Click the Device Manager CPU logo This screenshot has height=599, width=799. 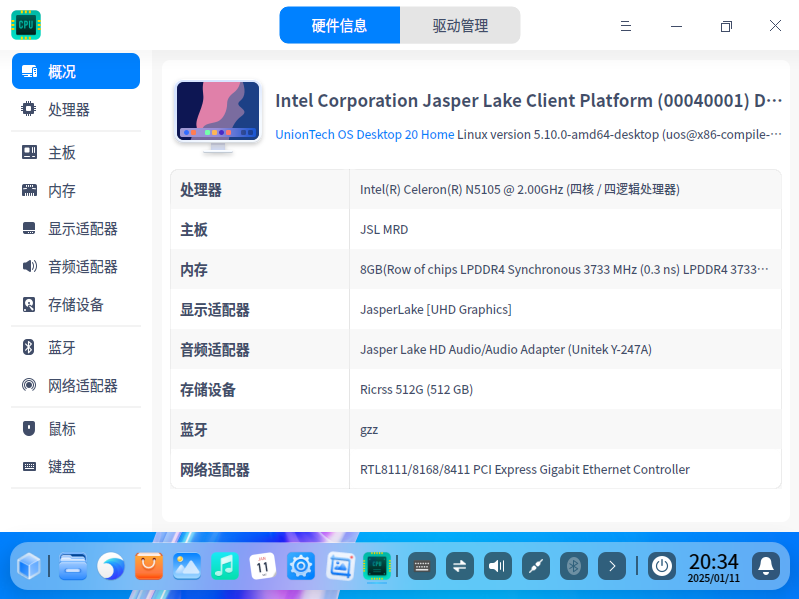[x=26, y=24]
